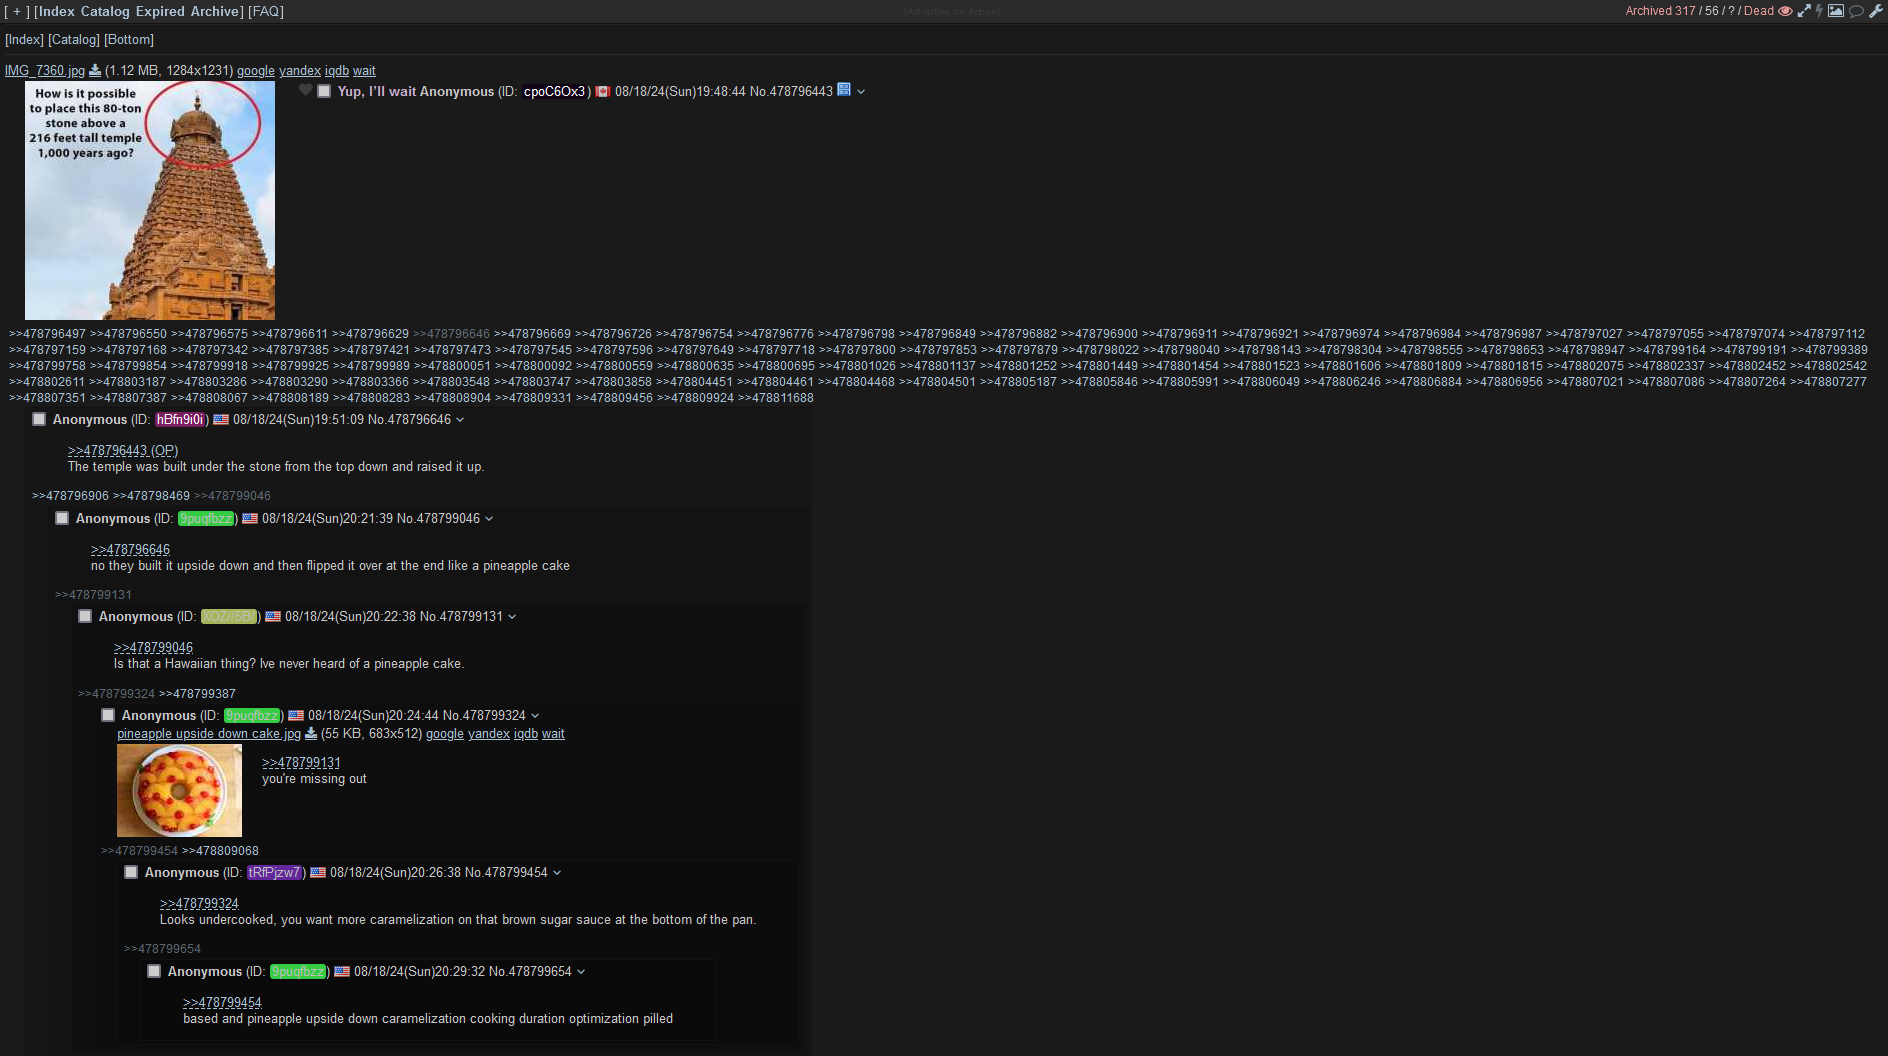The width and height of the screenshot is (1888, 1056).
Task: Click the flag icon on post No.478799454
Action: 318,872
